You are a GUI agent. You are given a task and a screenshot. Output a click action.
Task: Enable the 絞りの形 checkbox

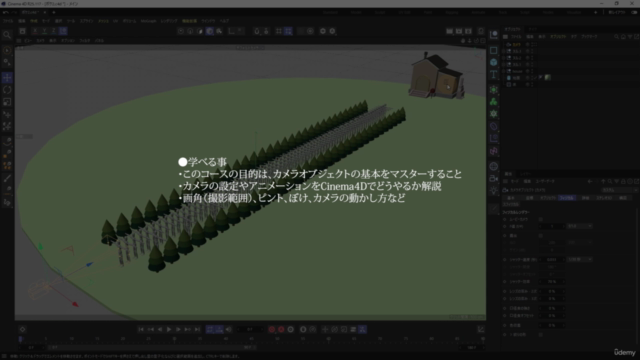point(540,334)
